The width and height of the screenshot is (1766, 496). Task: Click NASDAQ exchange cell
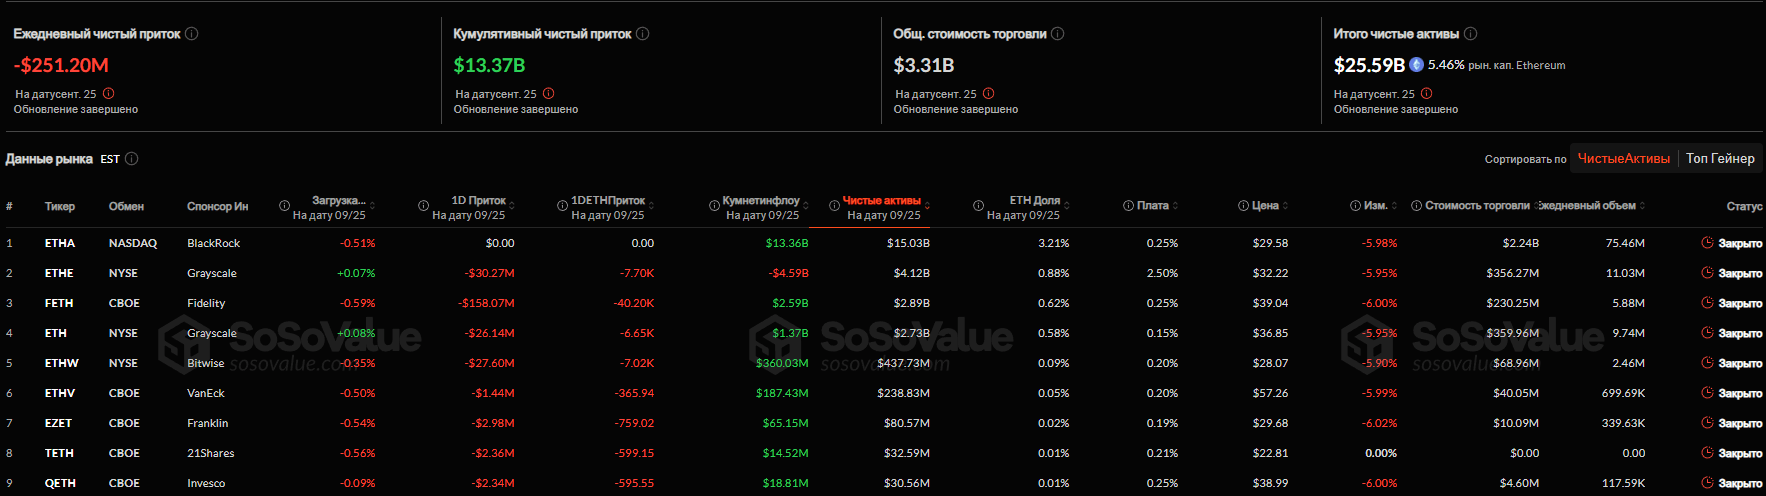pos(133,243)
